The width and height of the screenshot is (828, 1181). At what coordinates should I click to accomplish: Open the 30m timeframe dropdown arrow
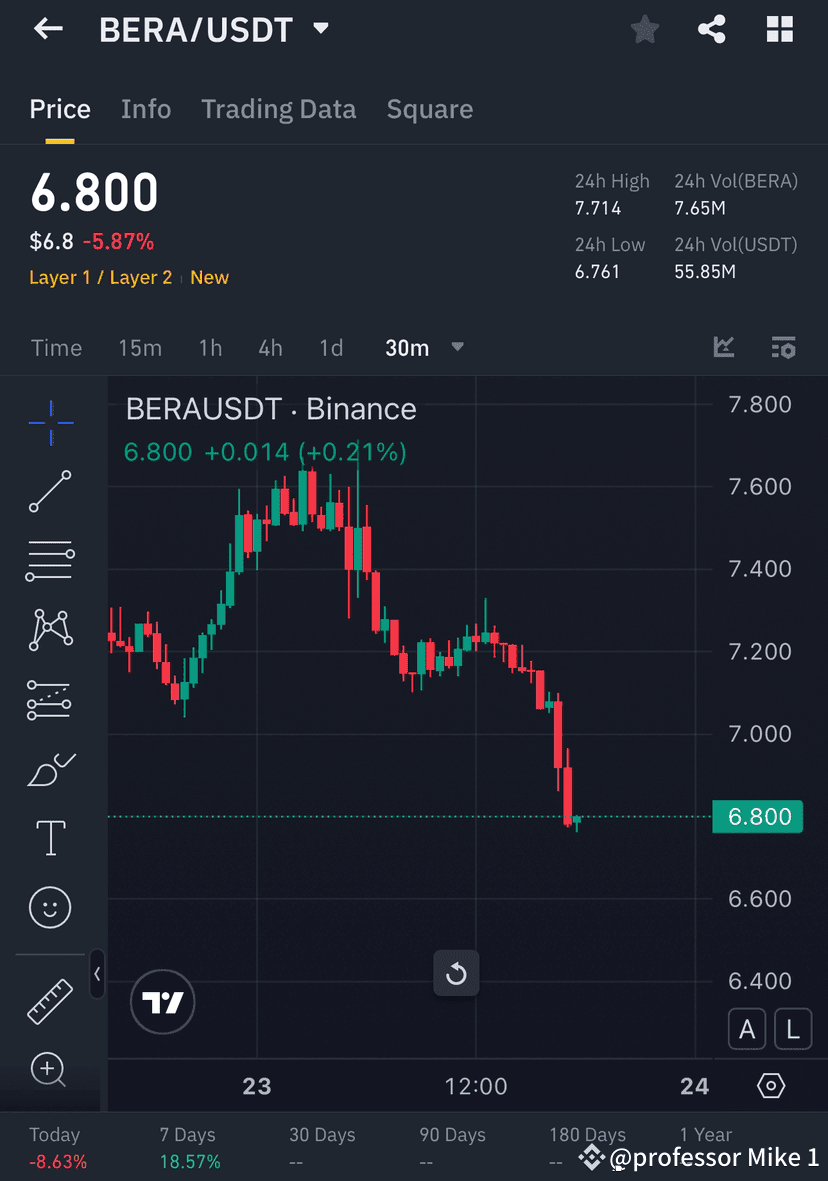tap(457, 348)
